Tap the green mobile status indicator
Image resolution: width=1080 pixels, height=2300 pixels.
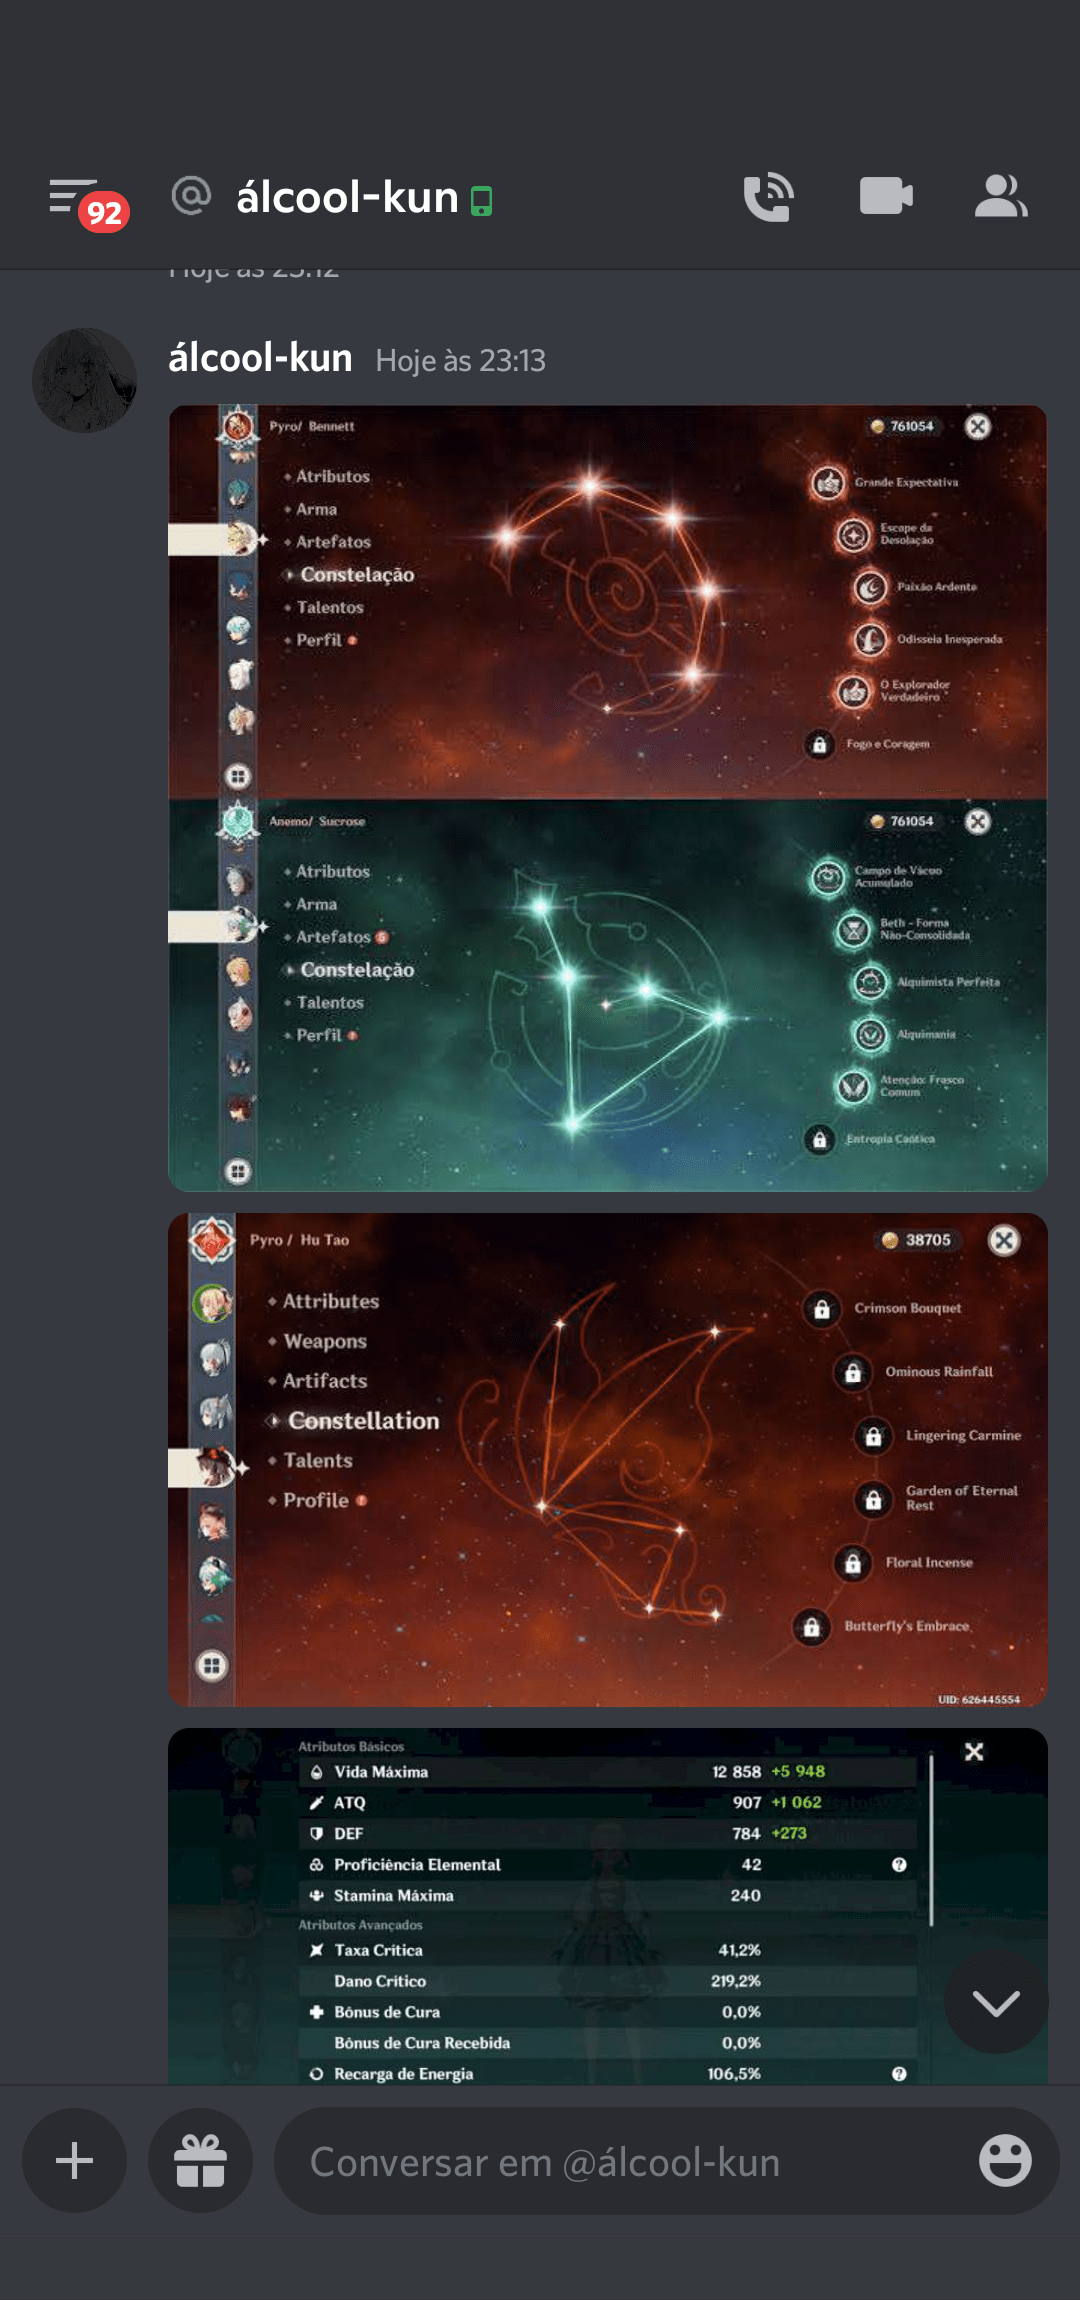481,201
